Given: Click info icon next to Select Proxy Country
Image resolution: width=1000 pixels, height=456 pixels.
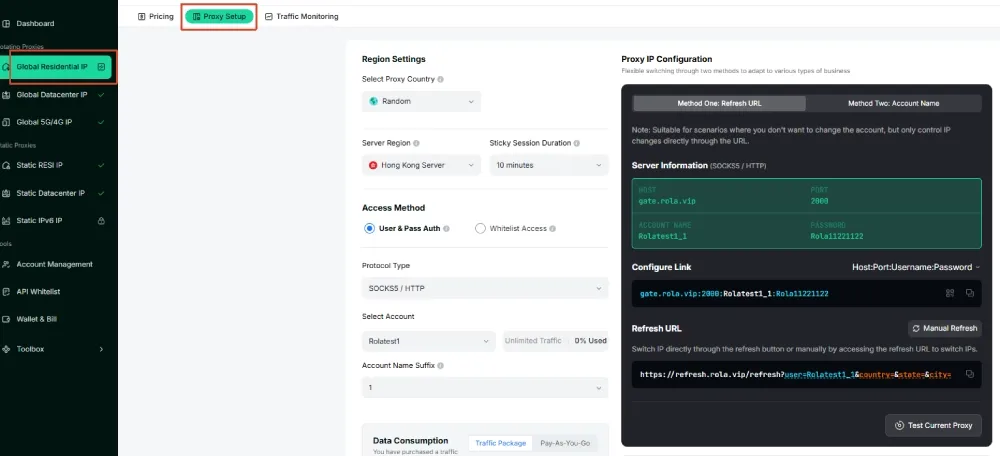Looking at the screenshot, I should (441, 80).
